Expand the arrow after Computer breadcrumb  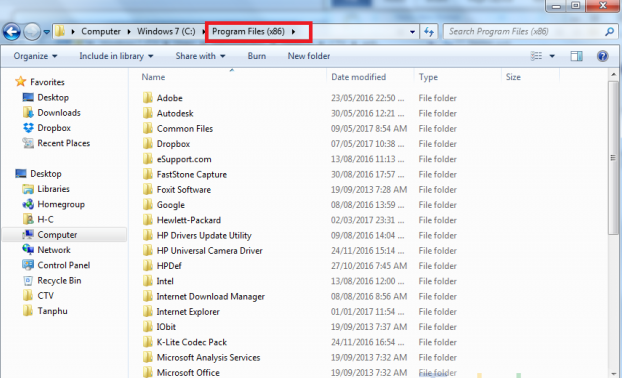[129, 32]
